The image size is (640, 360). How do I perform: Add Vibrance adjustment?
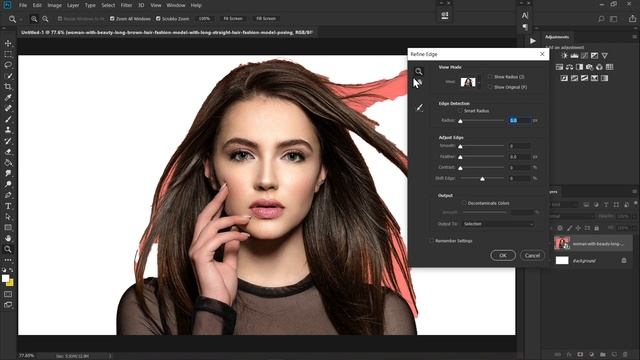tap(604, 56)
